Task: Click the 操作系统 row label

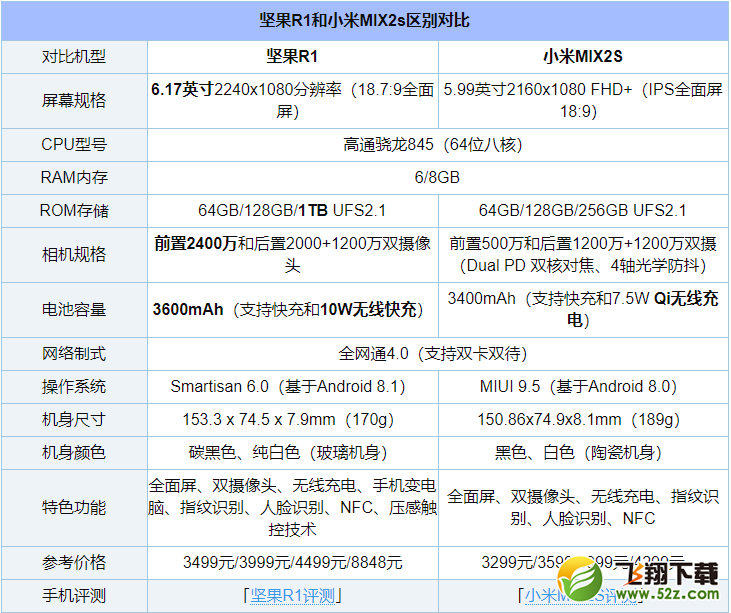Action: (x=74, y=387)
